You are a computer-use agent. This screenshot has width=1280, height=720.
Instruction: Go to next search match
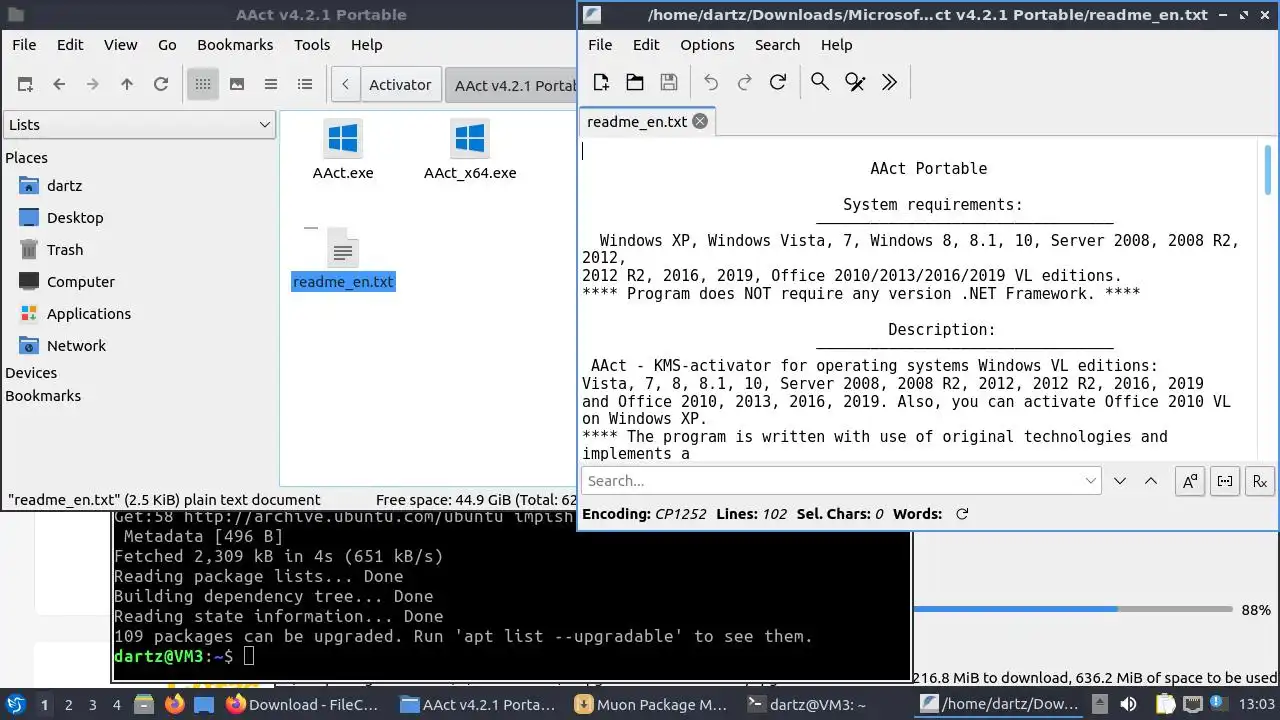tap(1120, 481)
